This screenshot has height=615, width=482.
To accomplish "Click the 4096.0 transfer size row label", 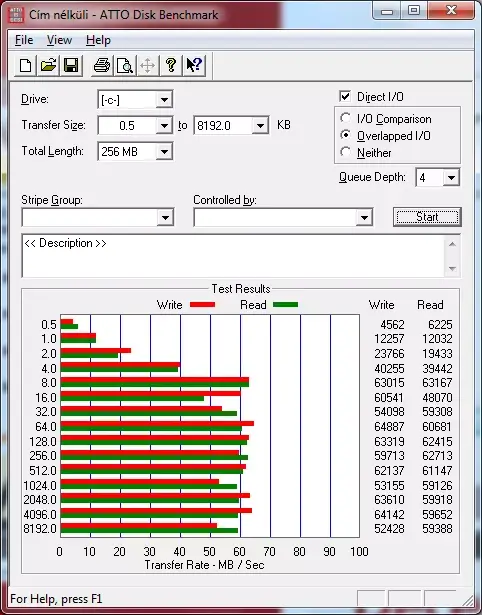I will 40,514.
